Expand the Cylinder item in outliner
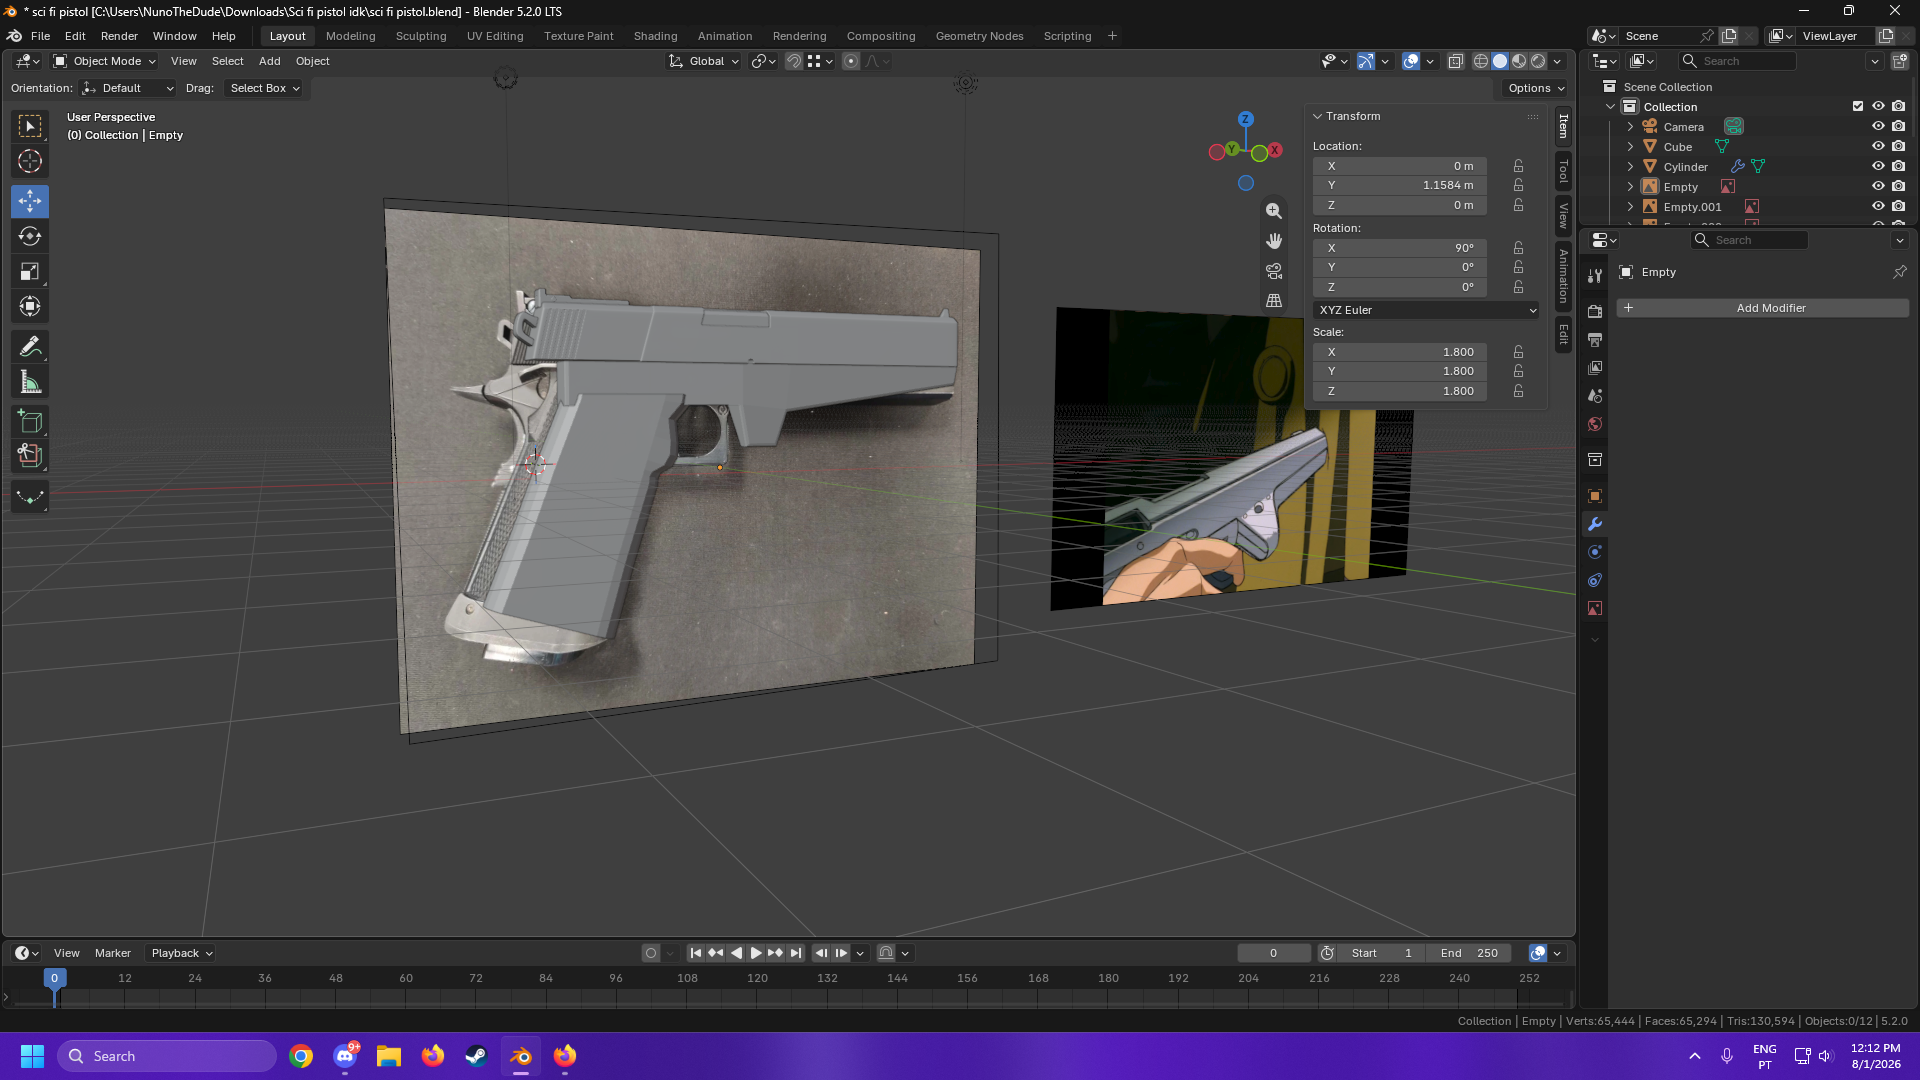1920x1080 pixels. click(x=1630, y=167)
